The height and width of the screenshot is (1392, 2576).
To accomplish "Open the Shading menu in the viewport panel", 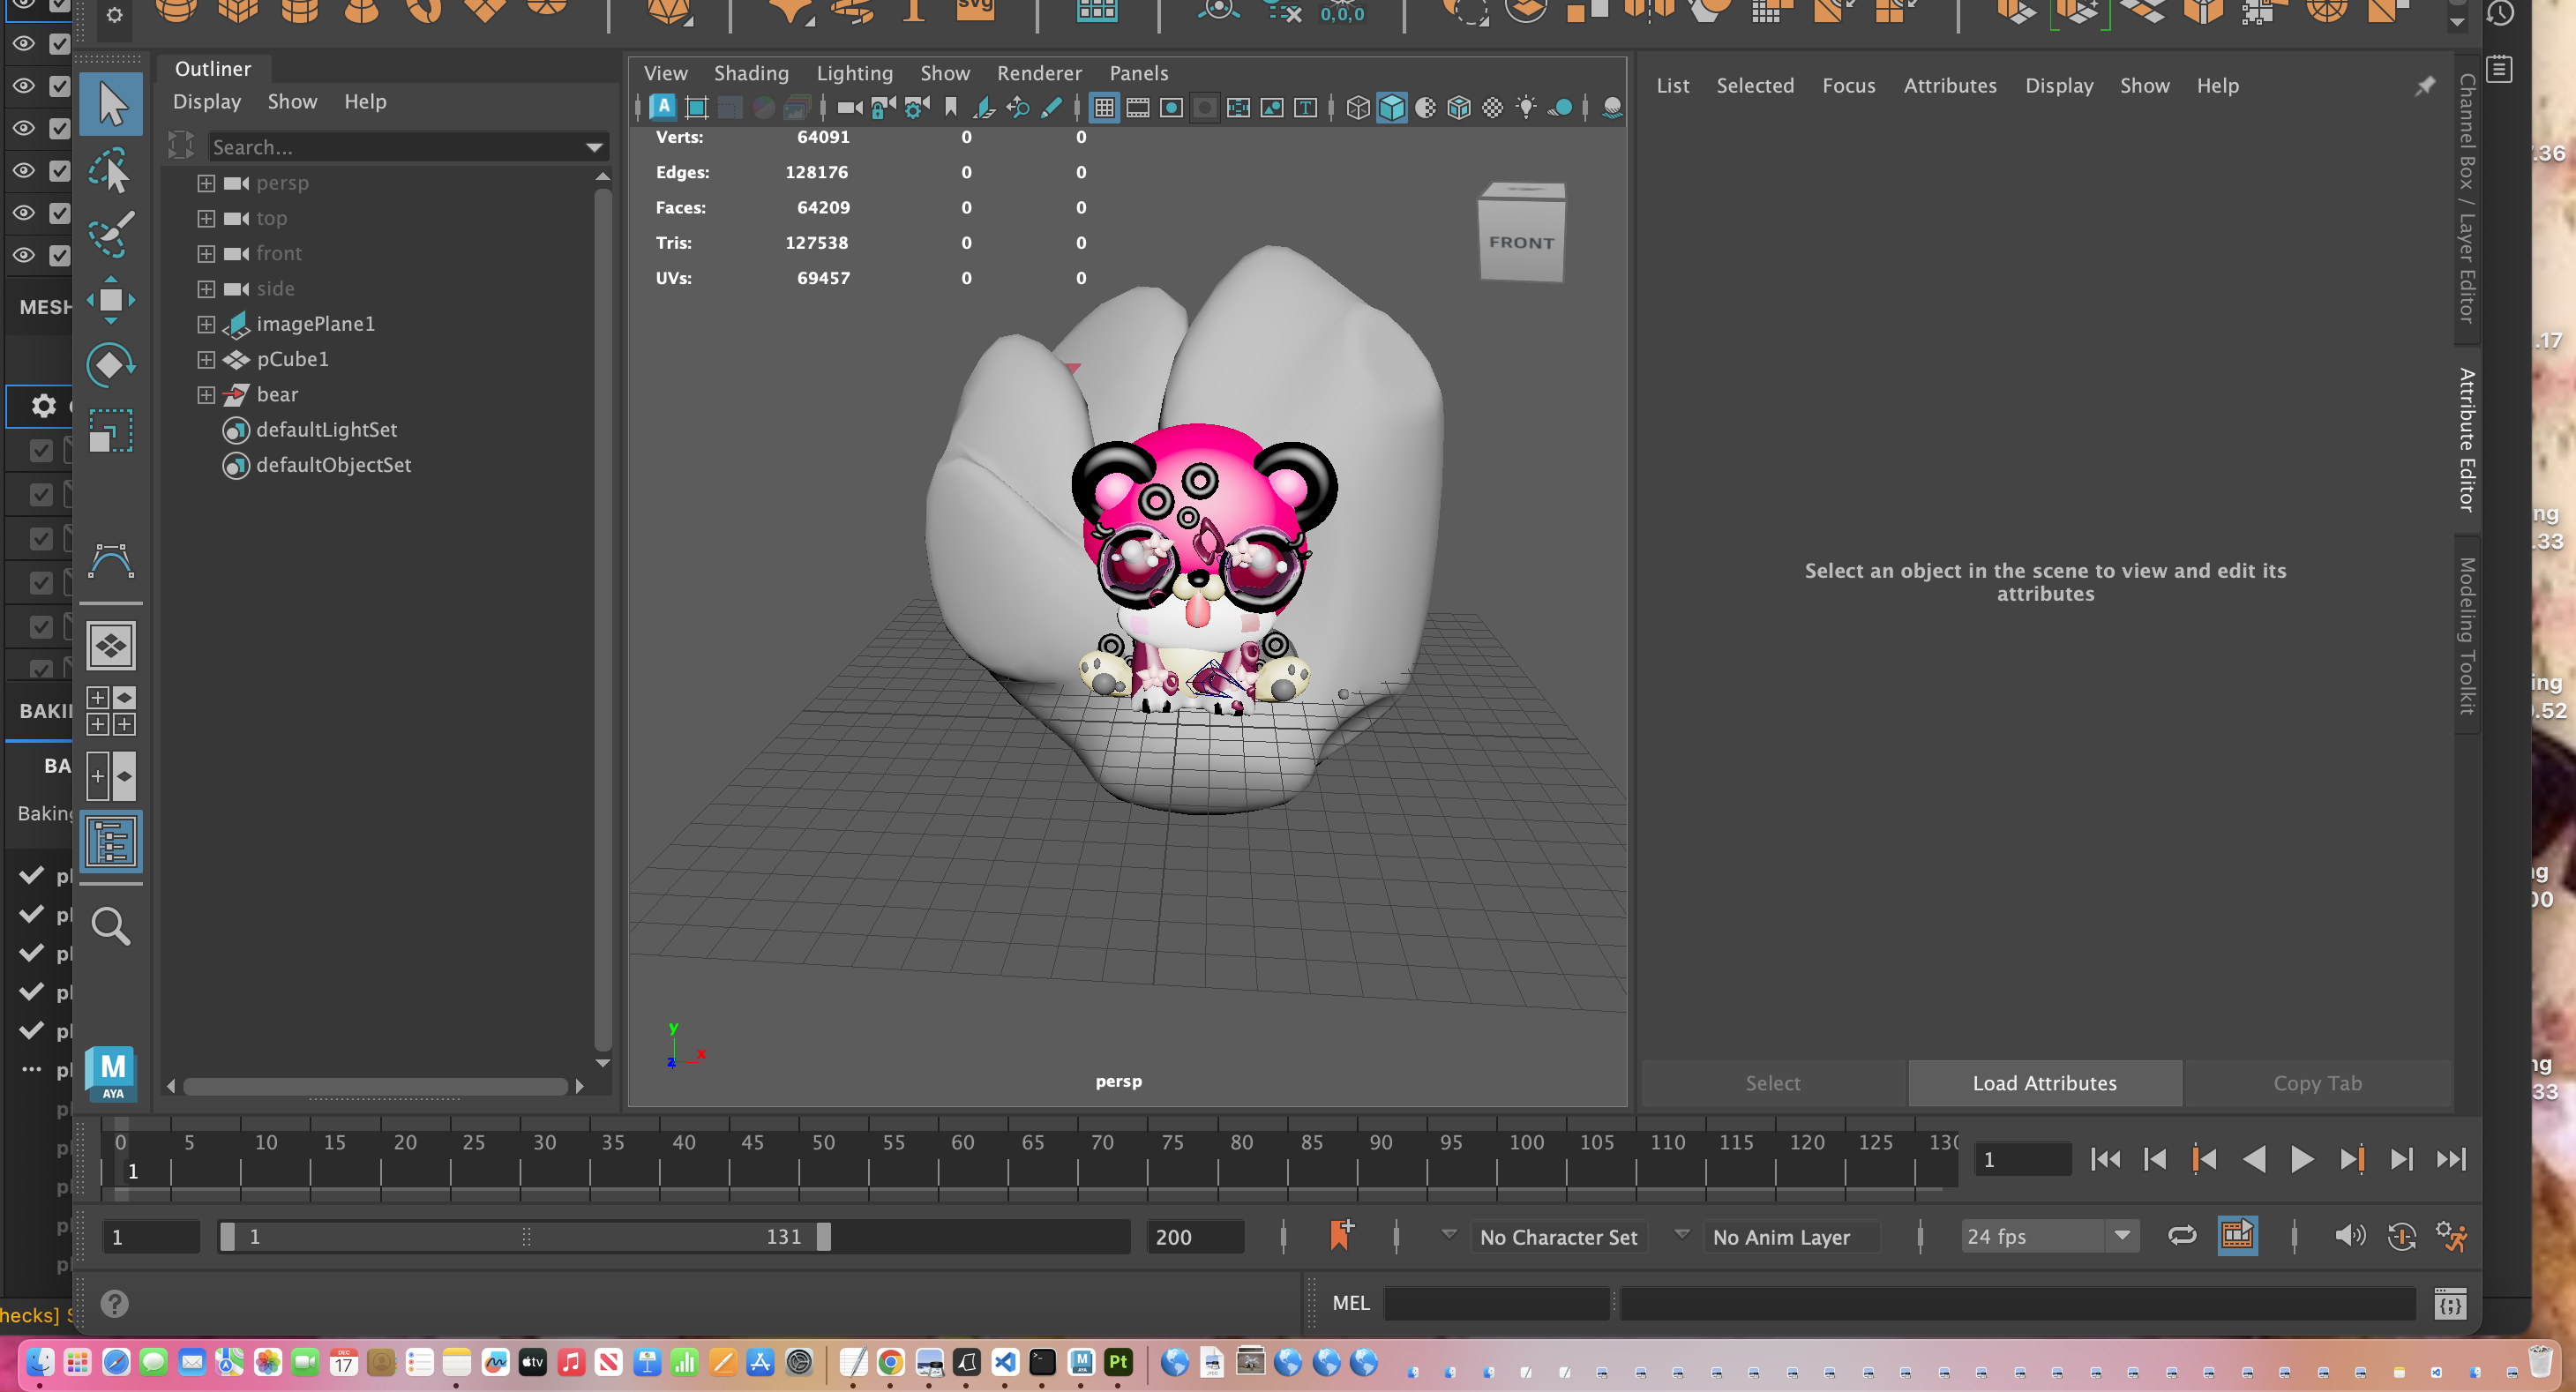I will coord(752,73).
